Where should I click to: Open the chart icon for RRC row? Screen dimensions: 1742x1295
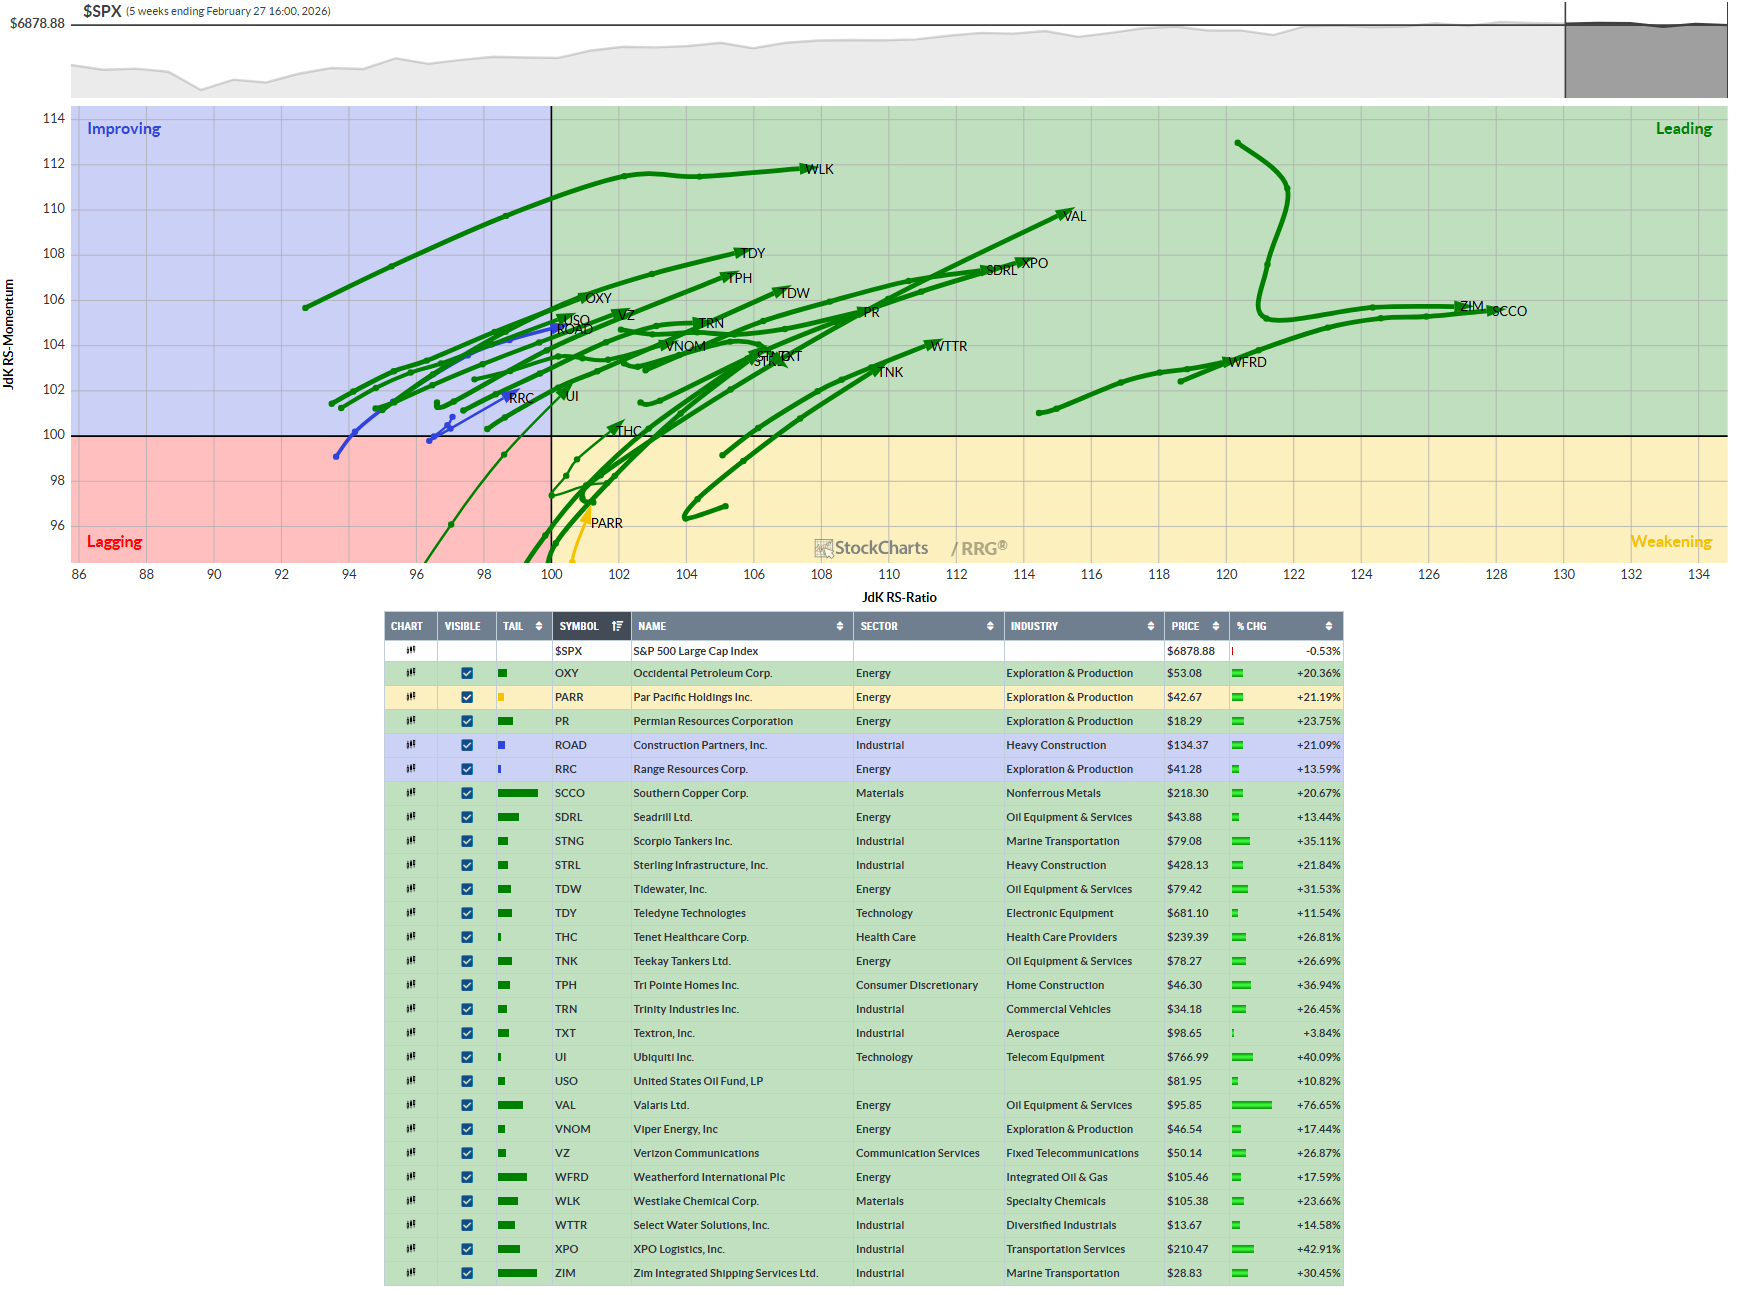coord(411,769)
